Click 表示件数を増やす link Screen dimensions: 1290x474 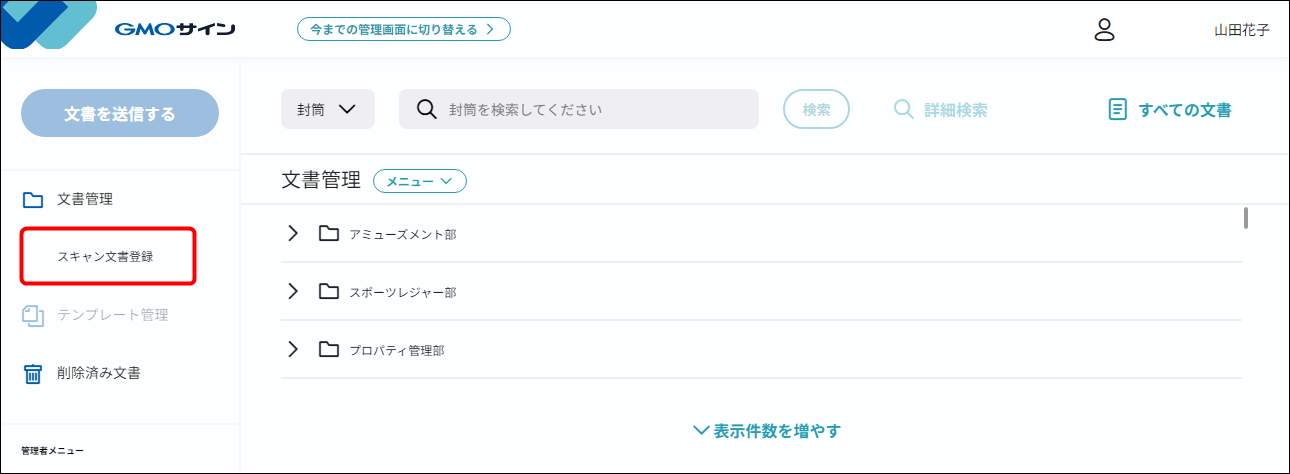click(766, 431)
